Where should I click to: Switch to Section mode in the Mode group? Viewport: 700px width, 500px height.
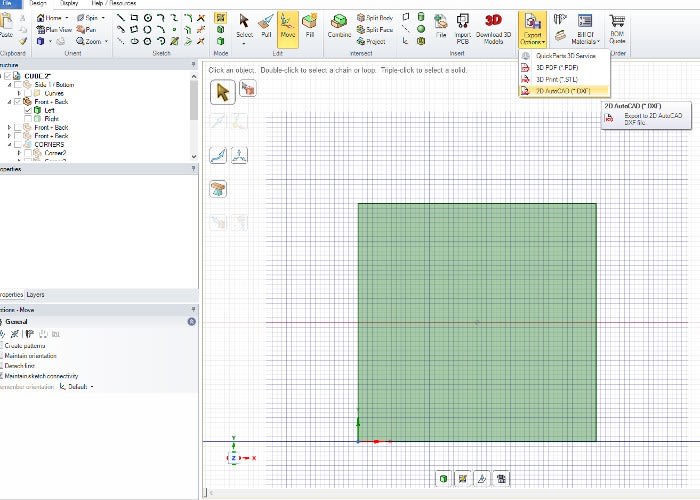tap(221, 29)
